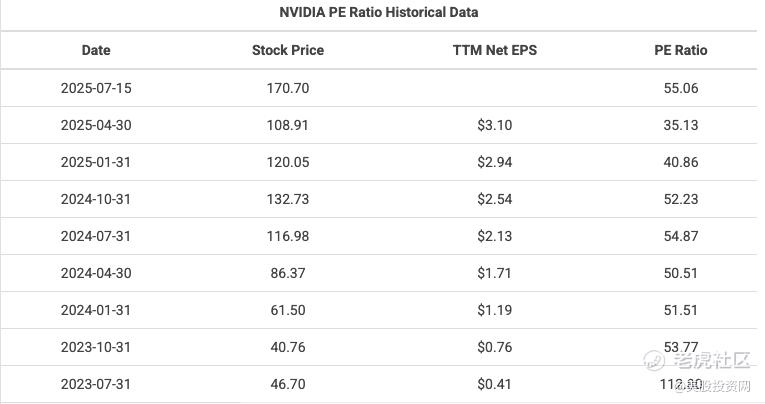Select the 132.73 stock price value

click(288, 200)
